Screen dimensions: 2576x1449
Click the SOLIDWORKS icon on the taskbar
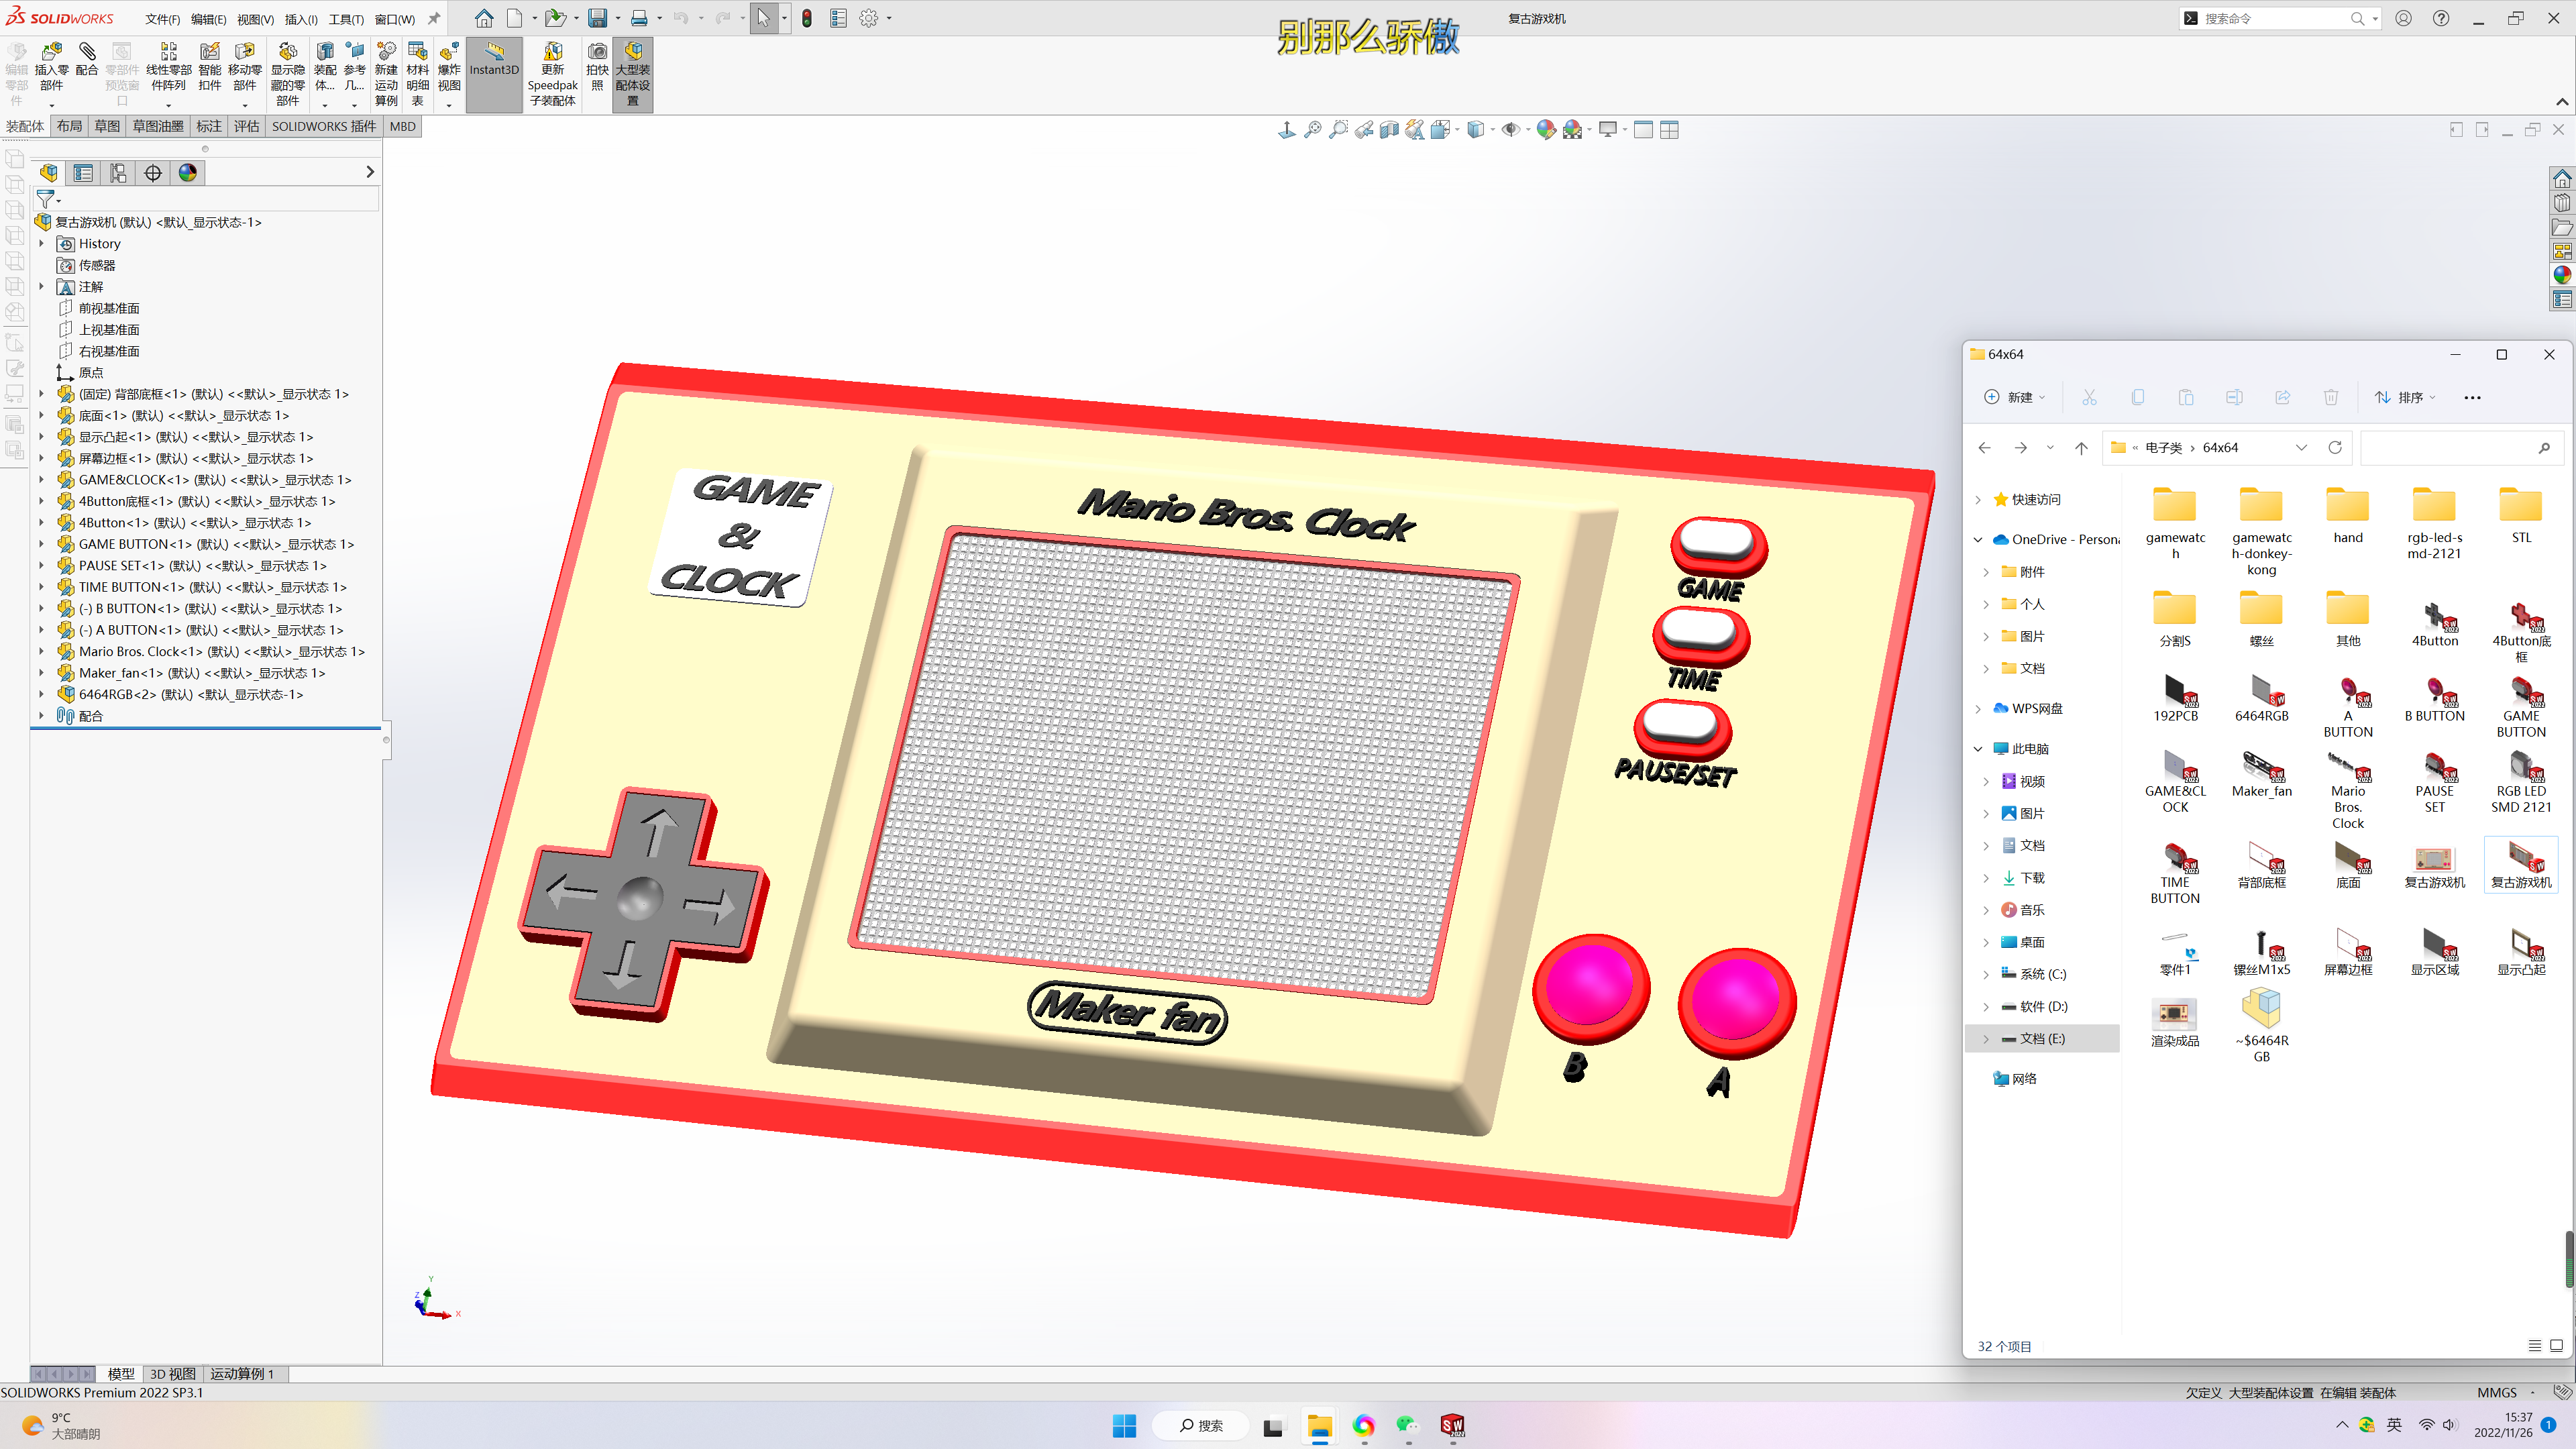pyautogui.click(x=1452, y=1426)
